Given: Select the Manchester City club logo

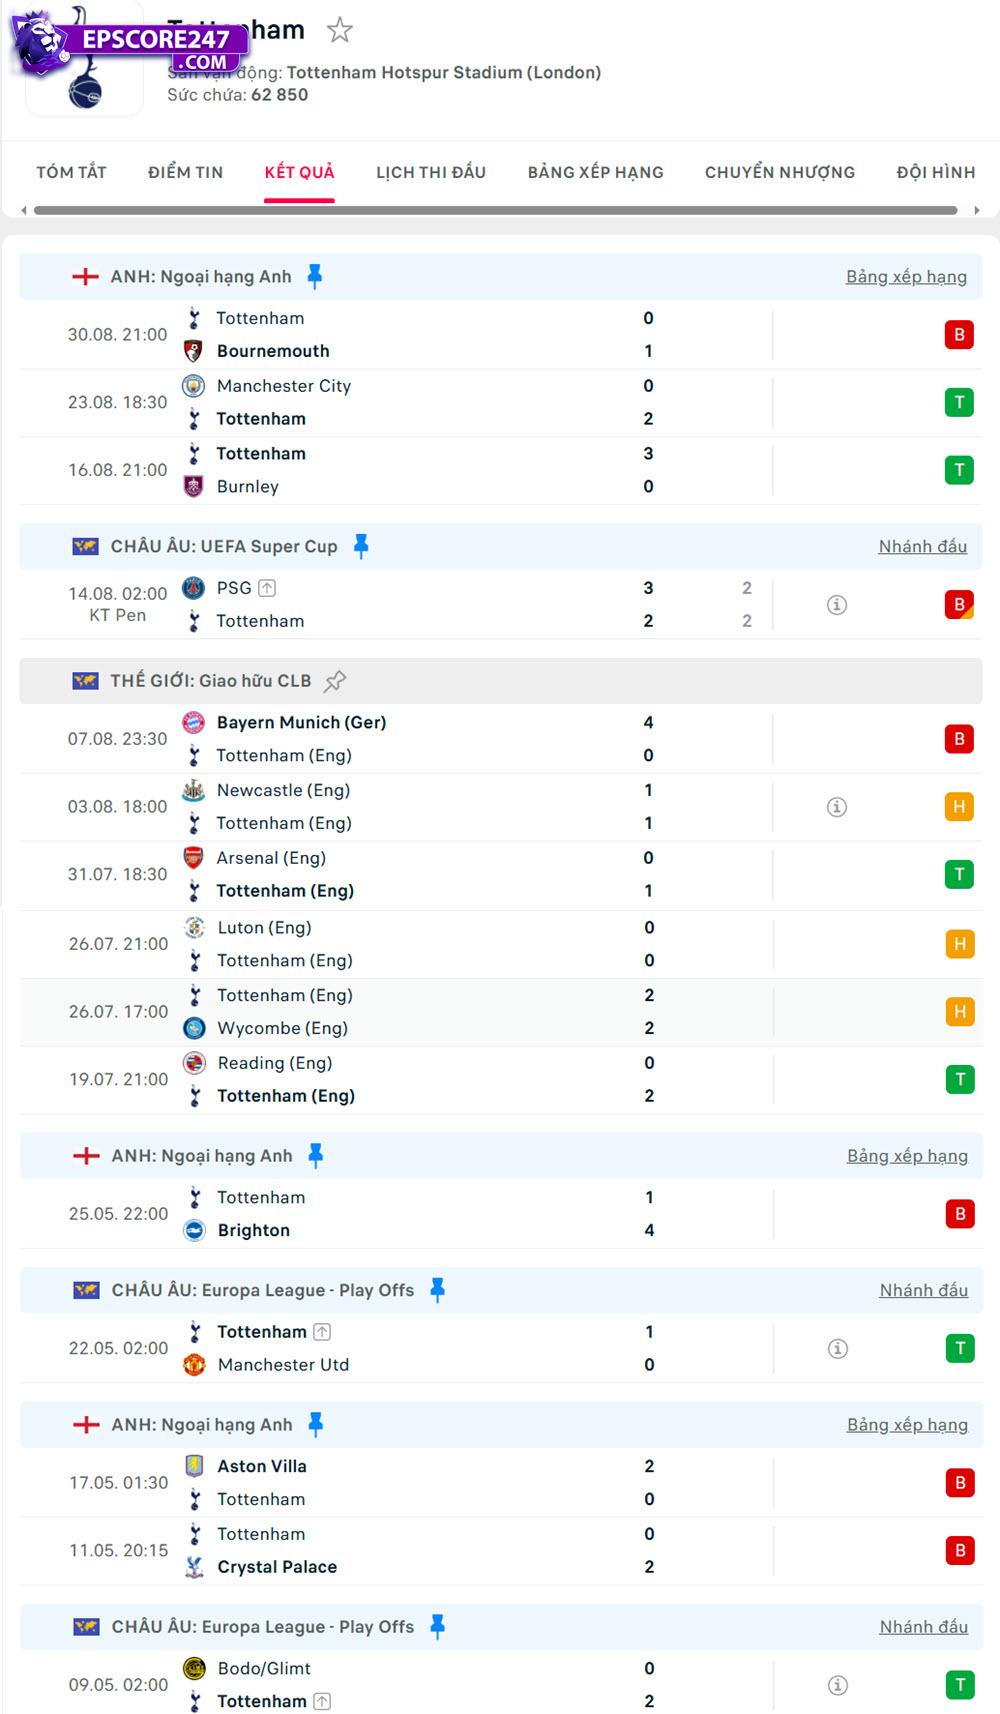Looking at the screenshot, I should 192,386.
